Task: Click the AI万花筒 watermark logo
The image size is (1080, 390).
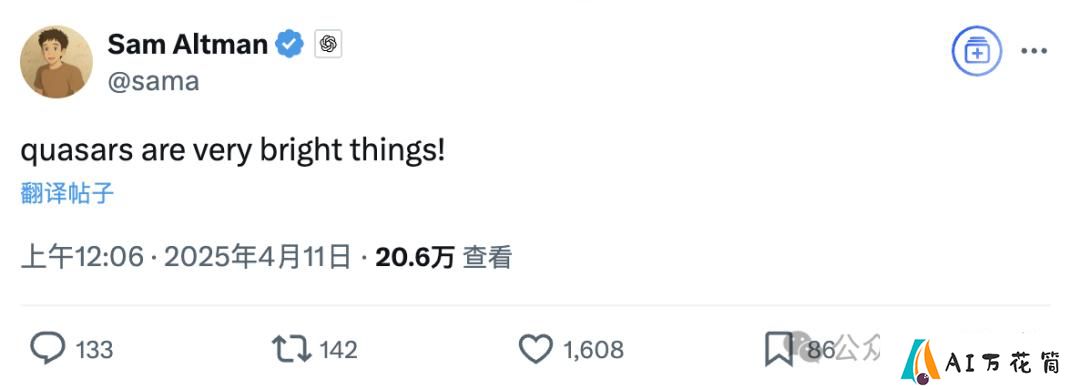Action: coord(980,362)
